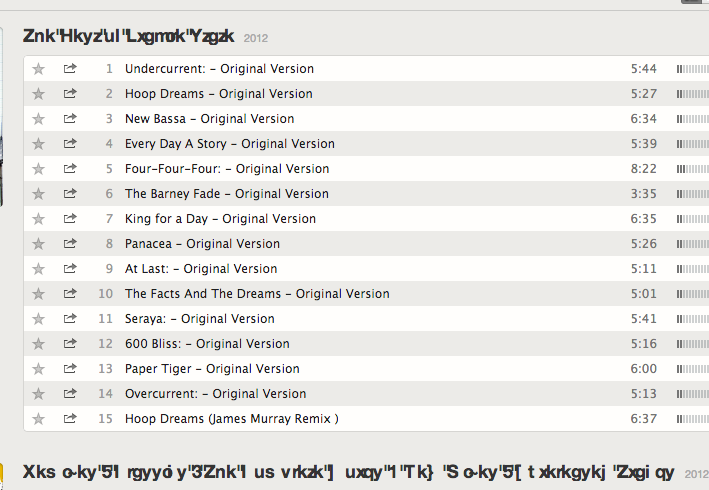709x490 pixels.
Task: Click share icon beside At Last:
Action: click(x=70, y=269)
